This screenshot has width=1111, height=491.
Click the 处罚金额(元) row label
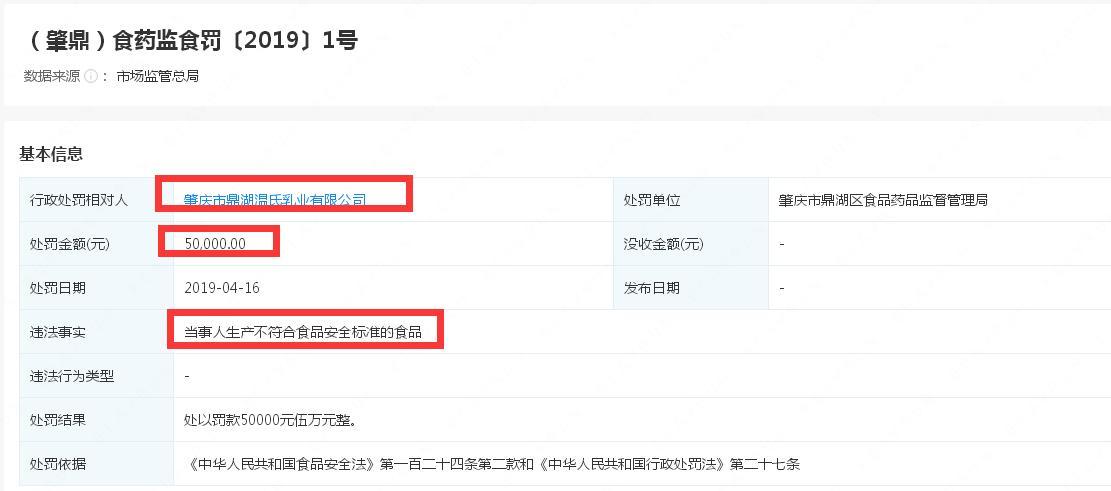click(72, 244)
